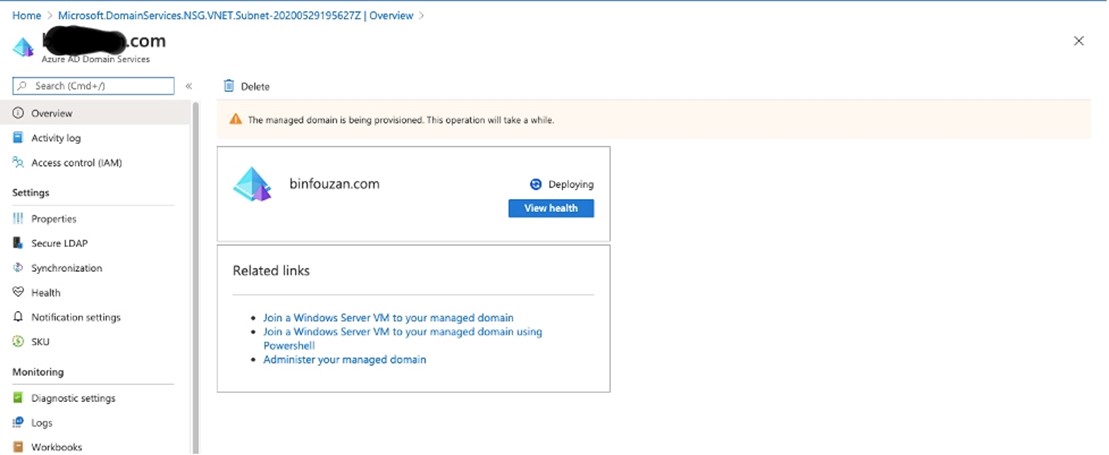Open Microsoft.DomainServices deployment Overview breadcrumb
The height and width of the screenshot is (455, 1109).
coord(236,15)
